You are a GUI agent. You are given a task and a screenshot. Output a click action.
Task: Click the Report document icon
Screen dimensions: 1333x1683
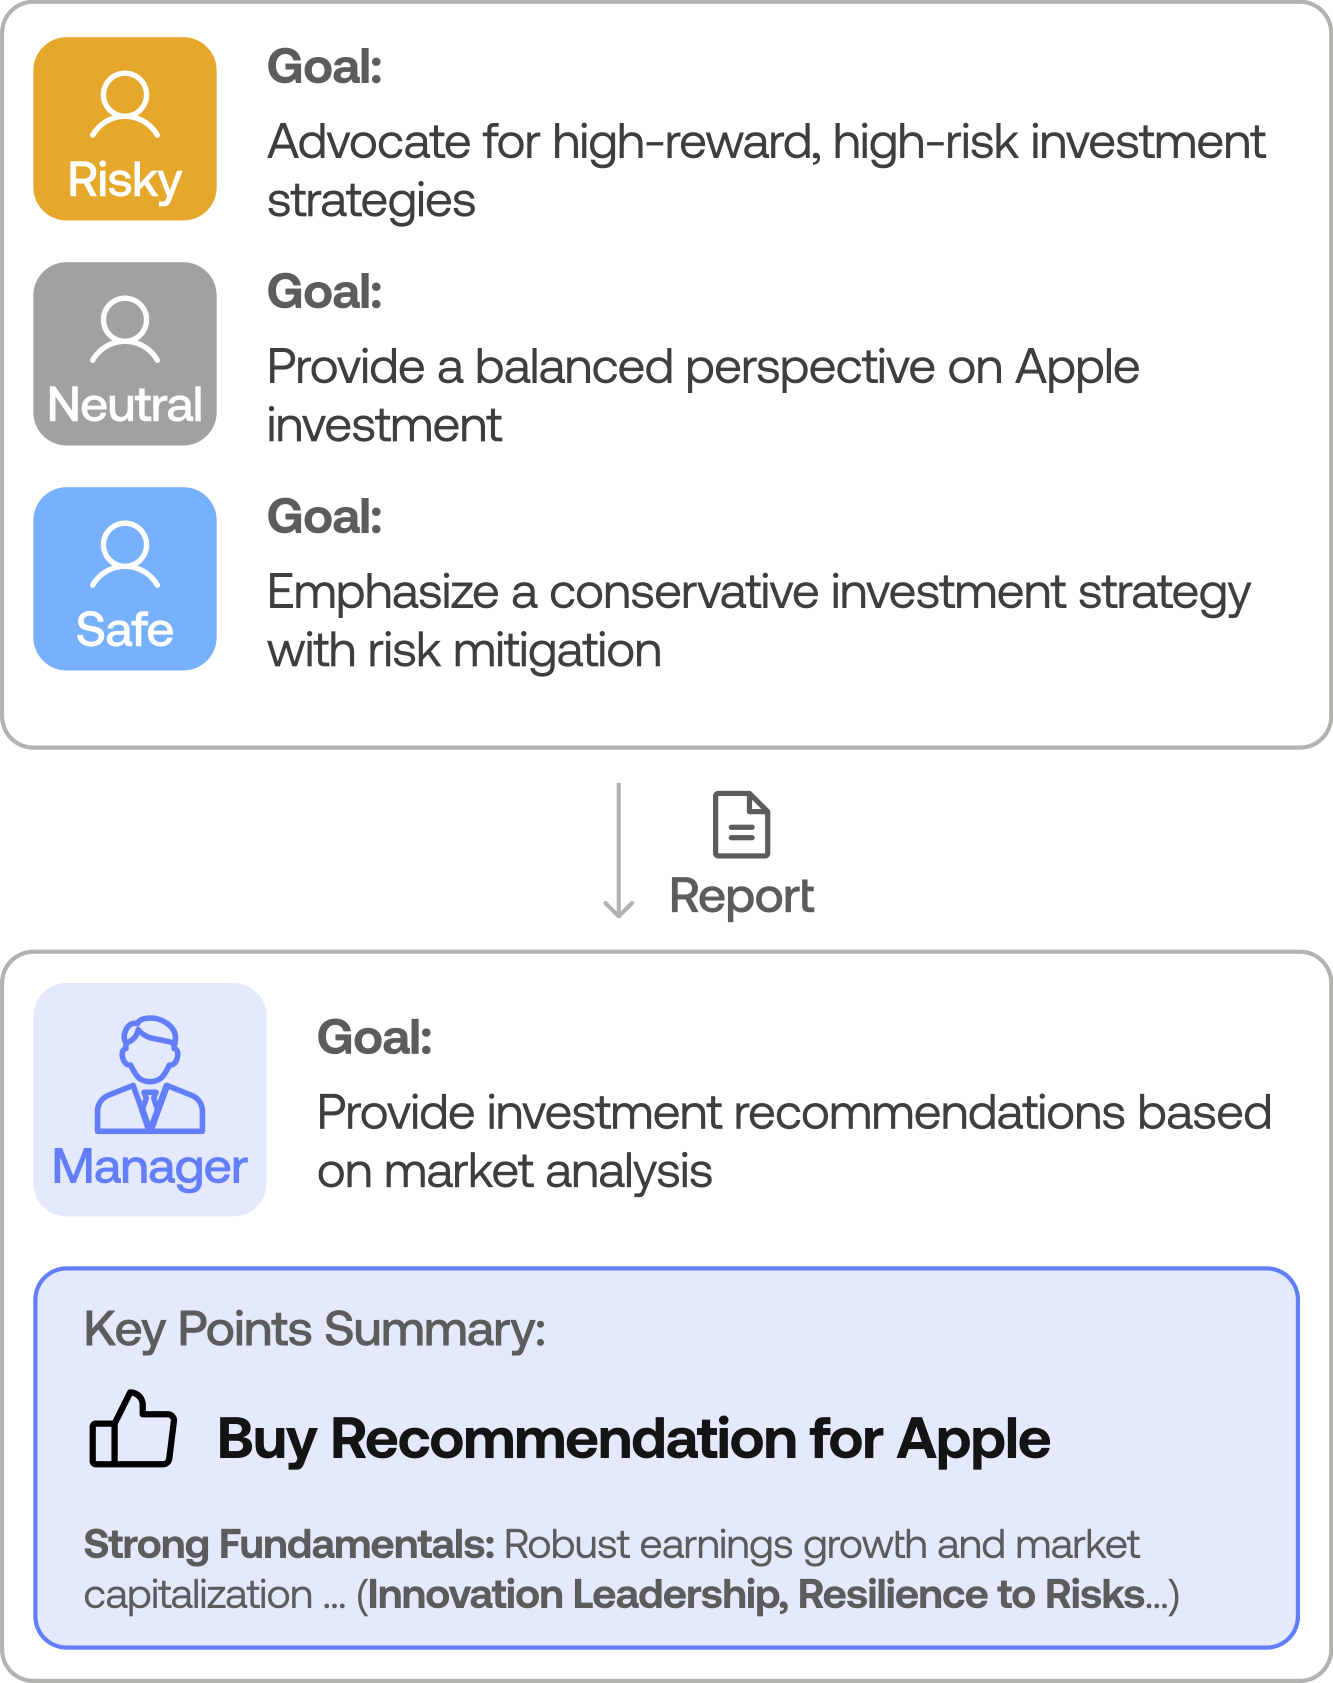point(741,825)
